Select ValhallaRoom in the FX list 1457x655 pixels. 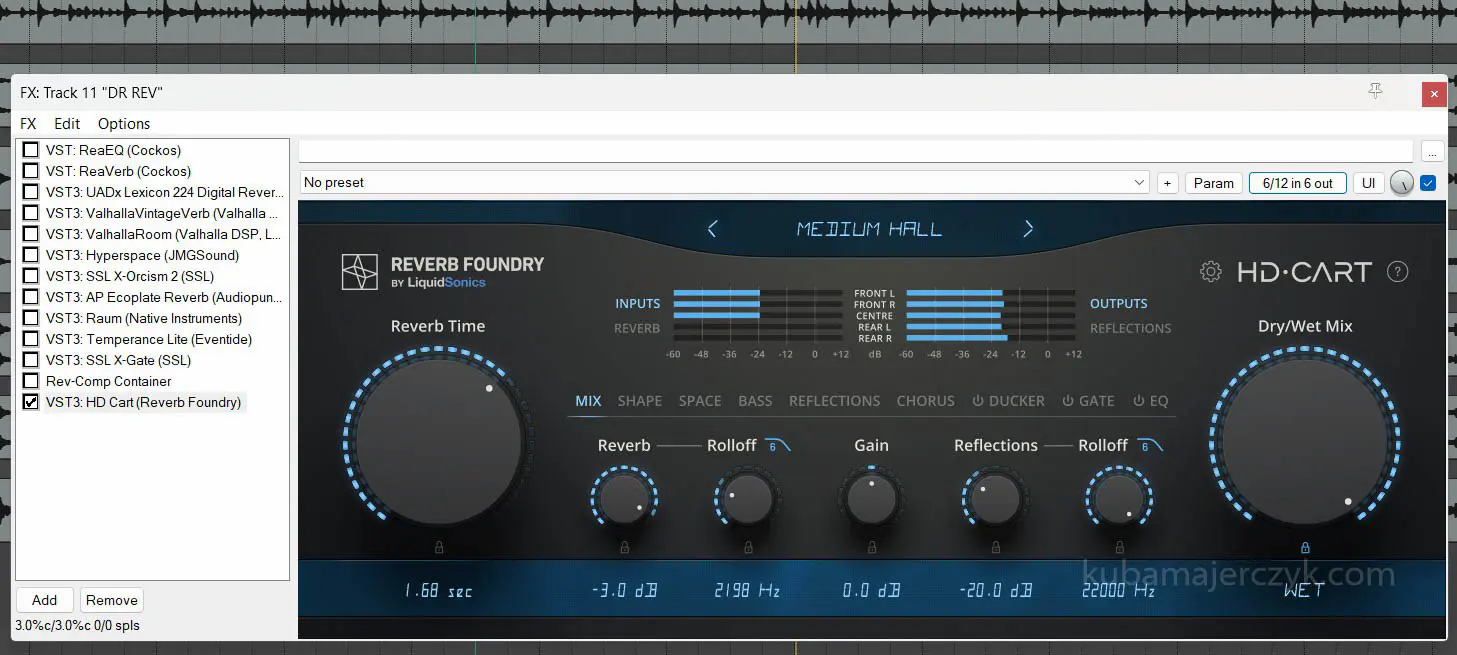162,234
